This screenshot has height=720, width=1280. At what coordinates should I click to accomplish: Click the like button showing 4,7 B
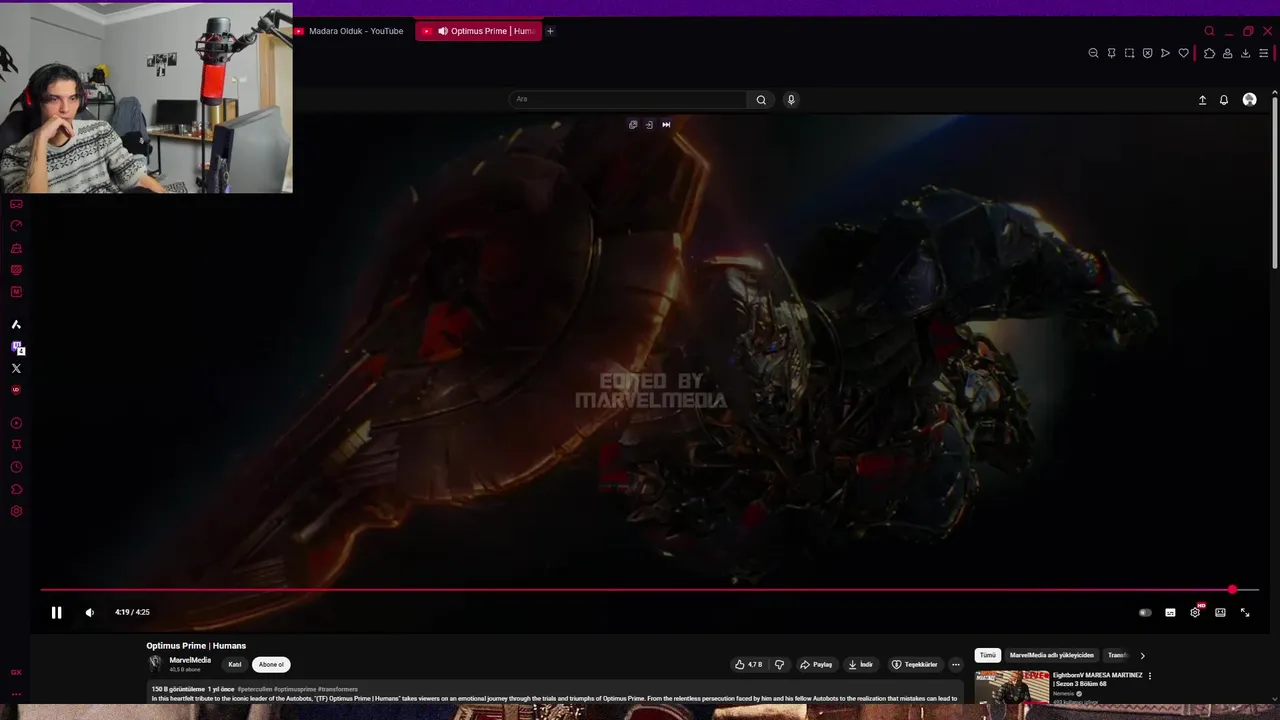(749, 664)
